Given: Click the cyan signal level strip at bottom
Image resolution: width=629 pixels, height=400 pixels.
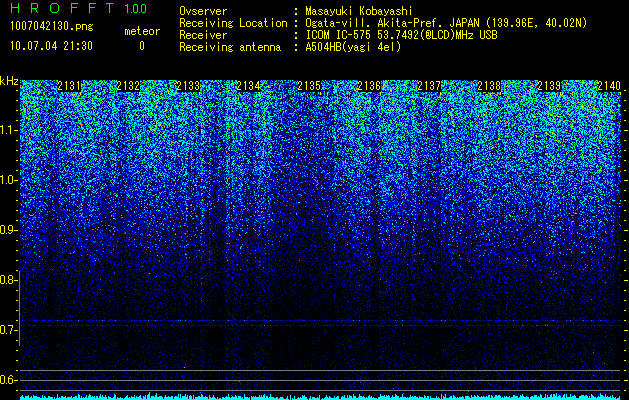Looking at the screenshot, I should [x=321, y=397].
